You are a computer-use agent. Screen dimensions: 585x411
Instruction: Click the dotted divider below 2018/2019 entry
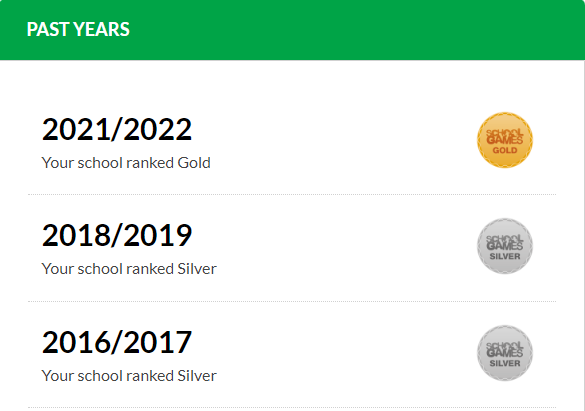292,301
